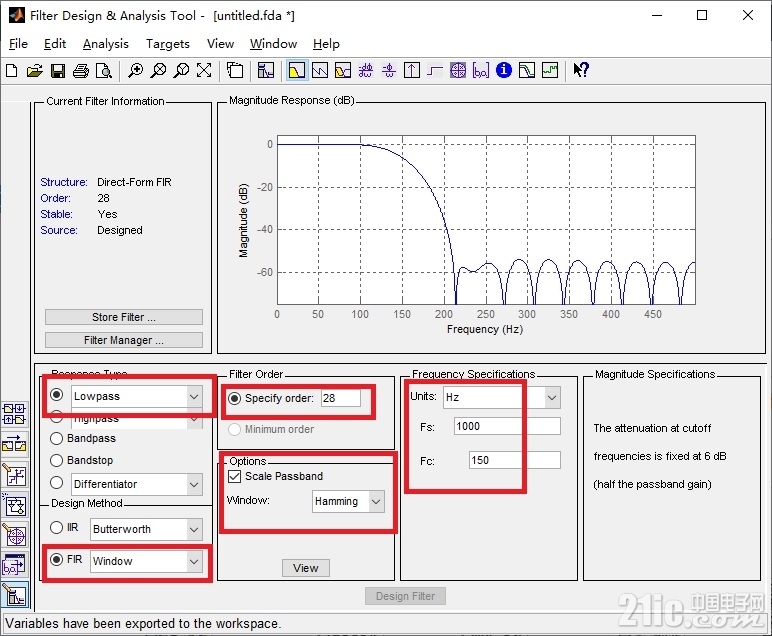Expand the Differentiator type dropdown

[x=194, y=484]
